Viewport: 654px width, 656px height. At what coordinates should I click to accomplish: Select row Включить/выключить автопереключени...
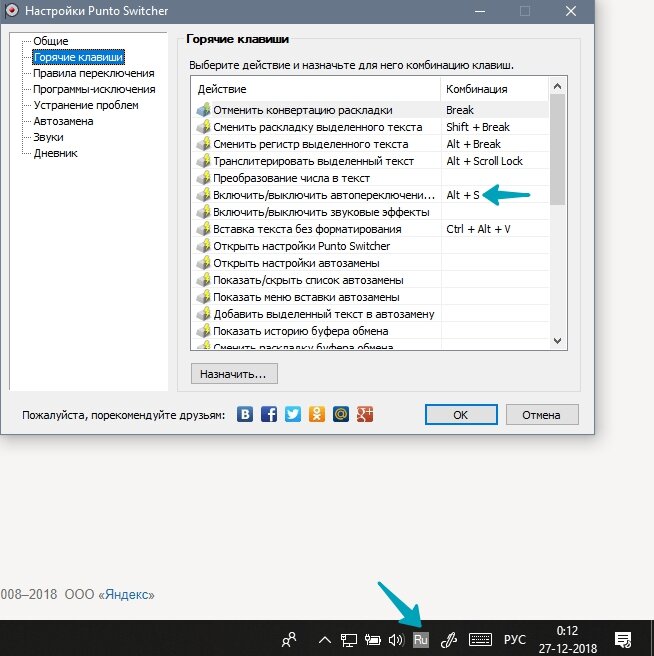tap(370, 195)
